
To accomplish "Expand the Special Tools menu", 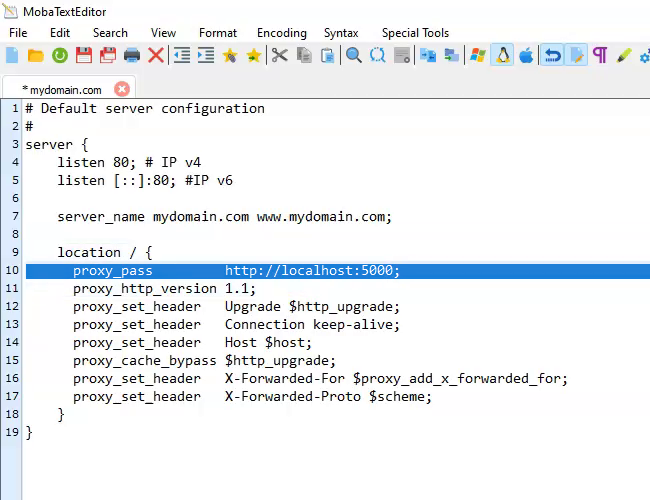I will pyautogui.click(x=415, y=33).
